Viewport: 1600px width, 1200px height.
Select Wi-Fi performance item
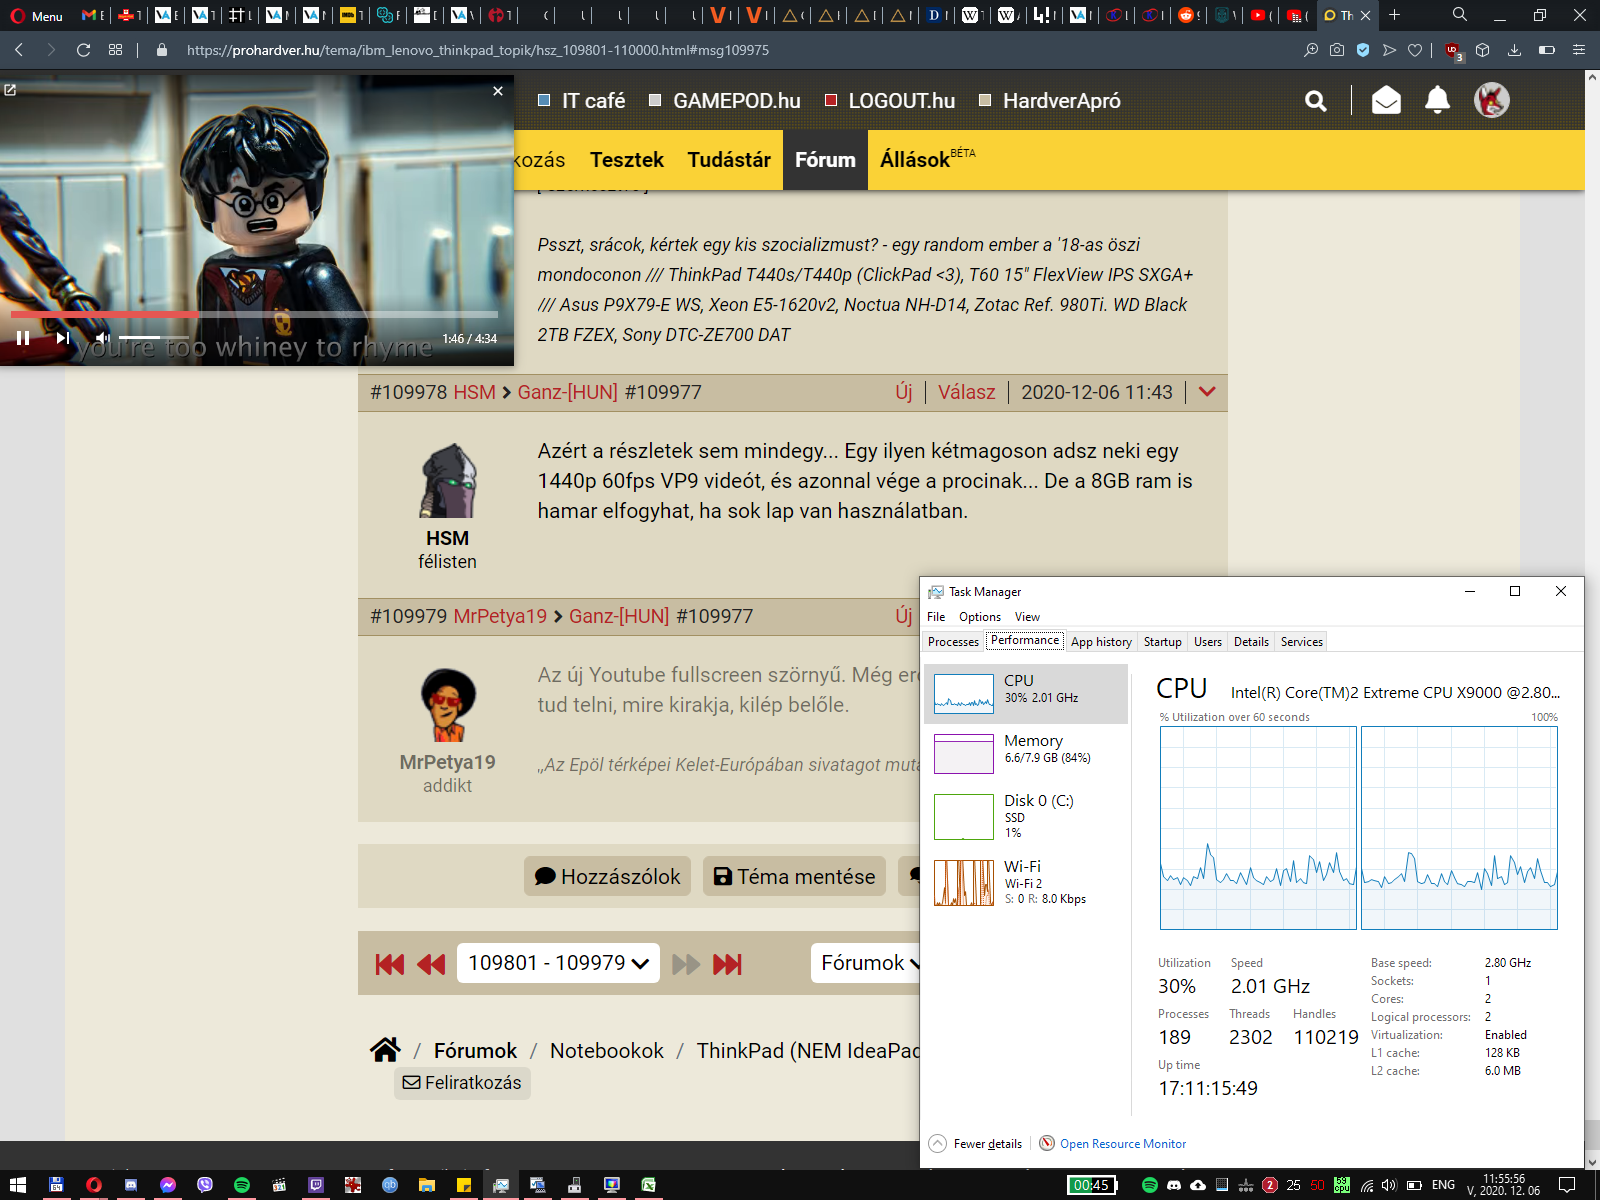click(x=1026, y=882)
